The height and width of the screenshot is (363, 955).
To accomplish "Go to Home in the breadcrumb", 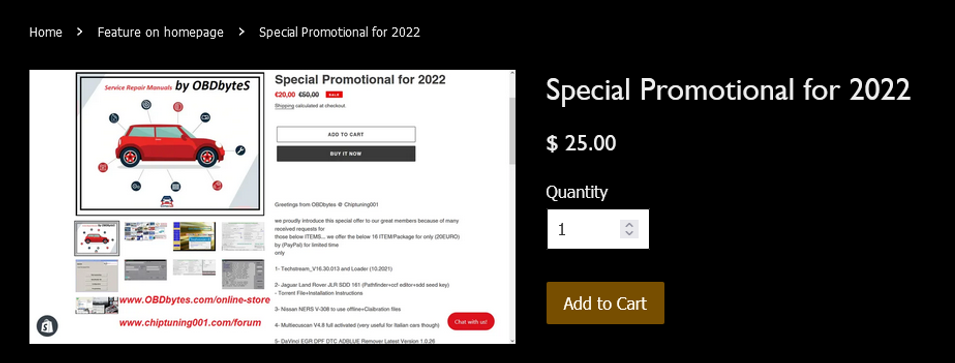I will [46, 32].
